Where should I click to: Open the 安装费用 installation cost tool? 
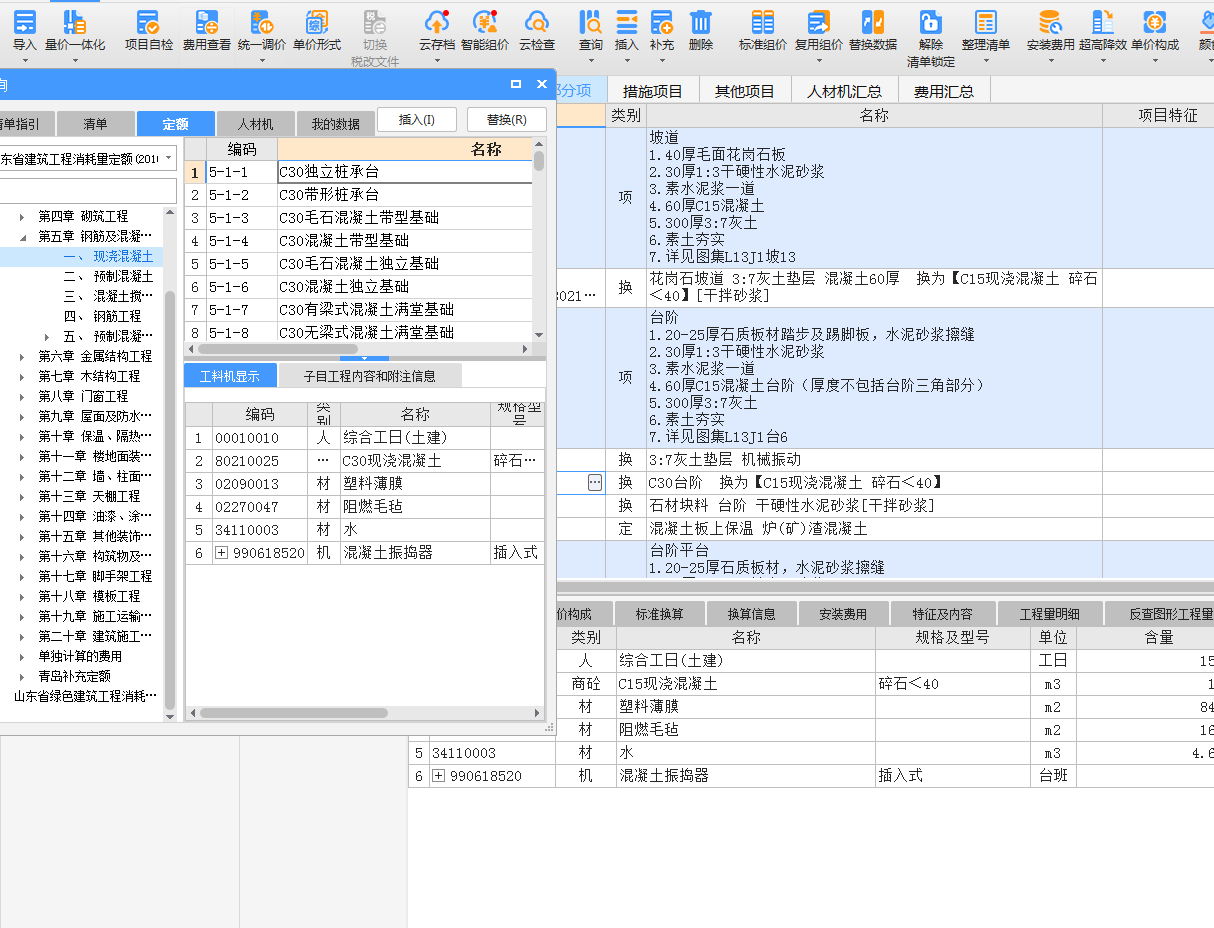coord(1051,30)
